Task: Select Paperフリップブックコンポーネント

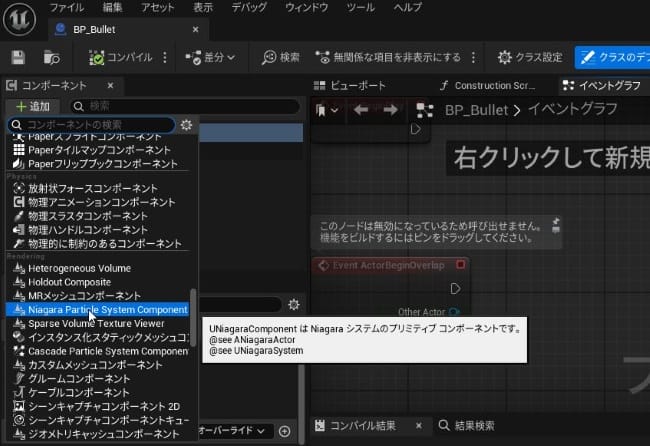Action: point(98,164)
